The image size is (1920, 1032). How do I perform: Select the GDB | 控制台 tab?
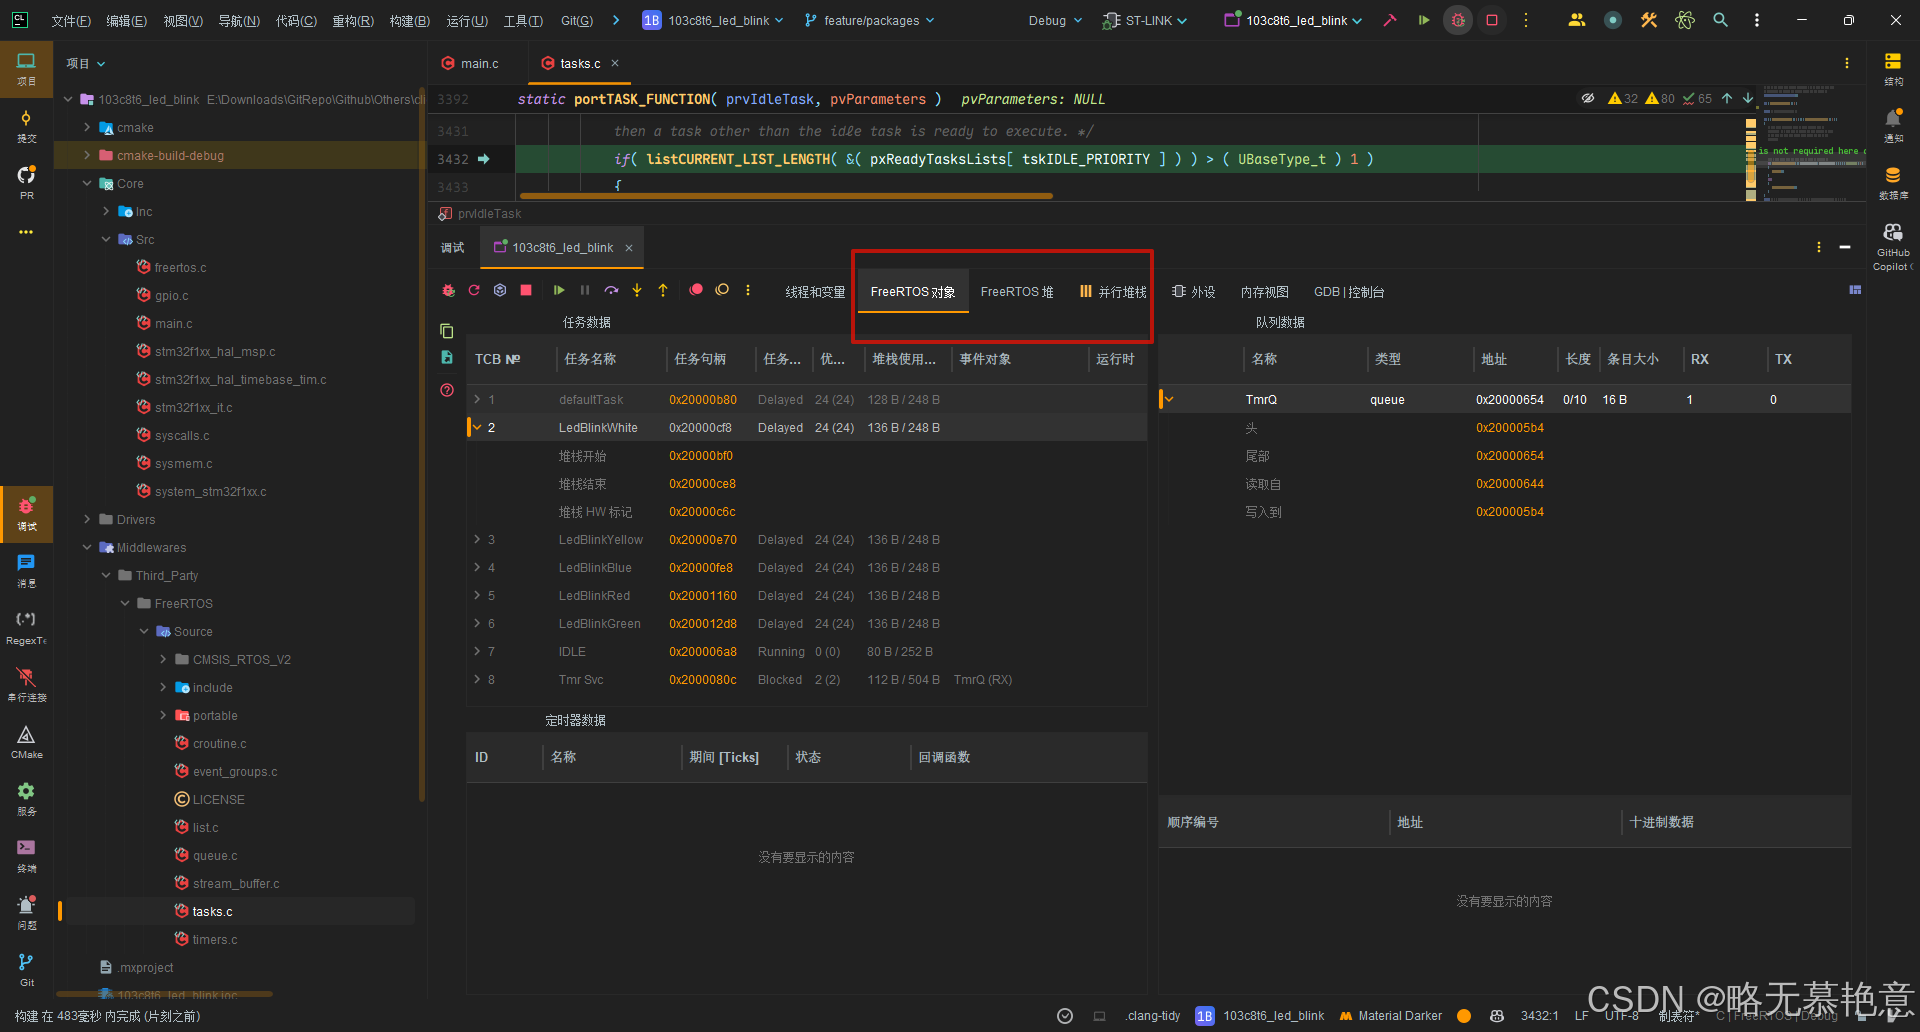1349,291
